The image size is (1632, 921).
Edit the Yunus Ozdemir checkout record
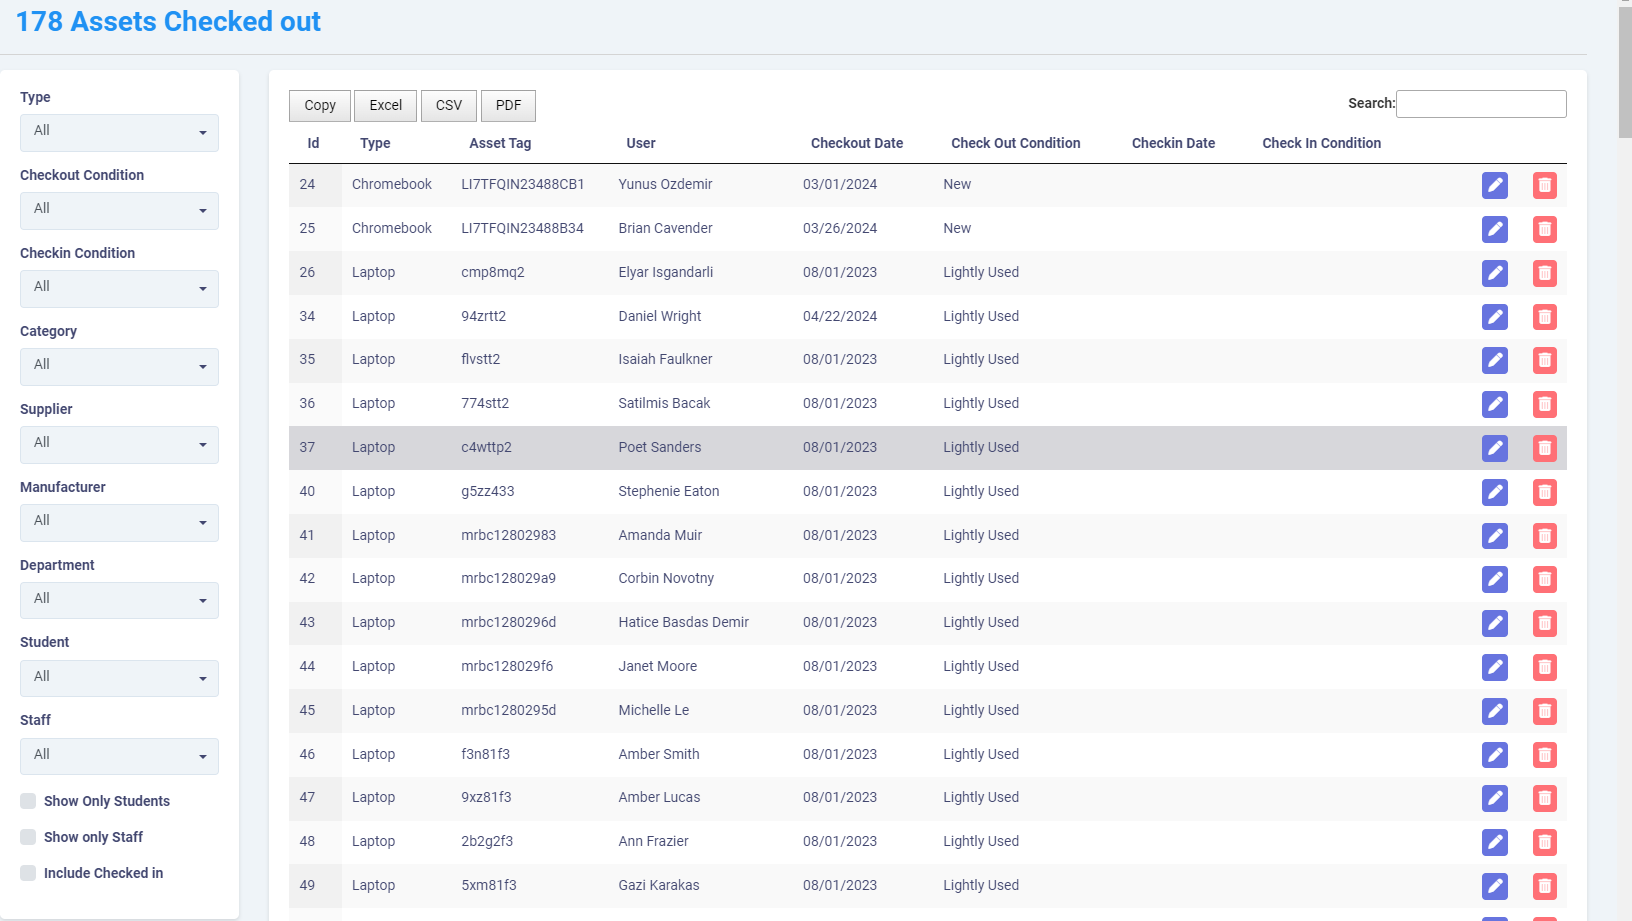tap(1495, 185)
